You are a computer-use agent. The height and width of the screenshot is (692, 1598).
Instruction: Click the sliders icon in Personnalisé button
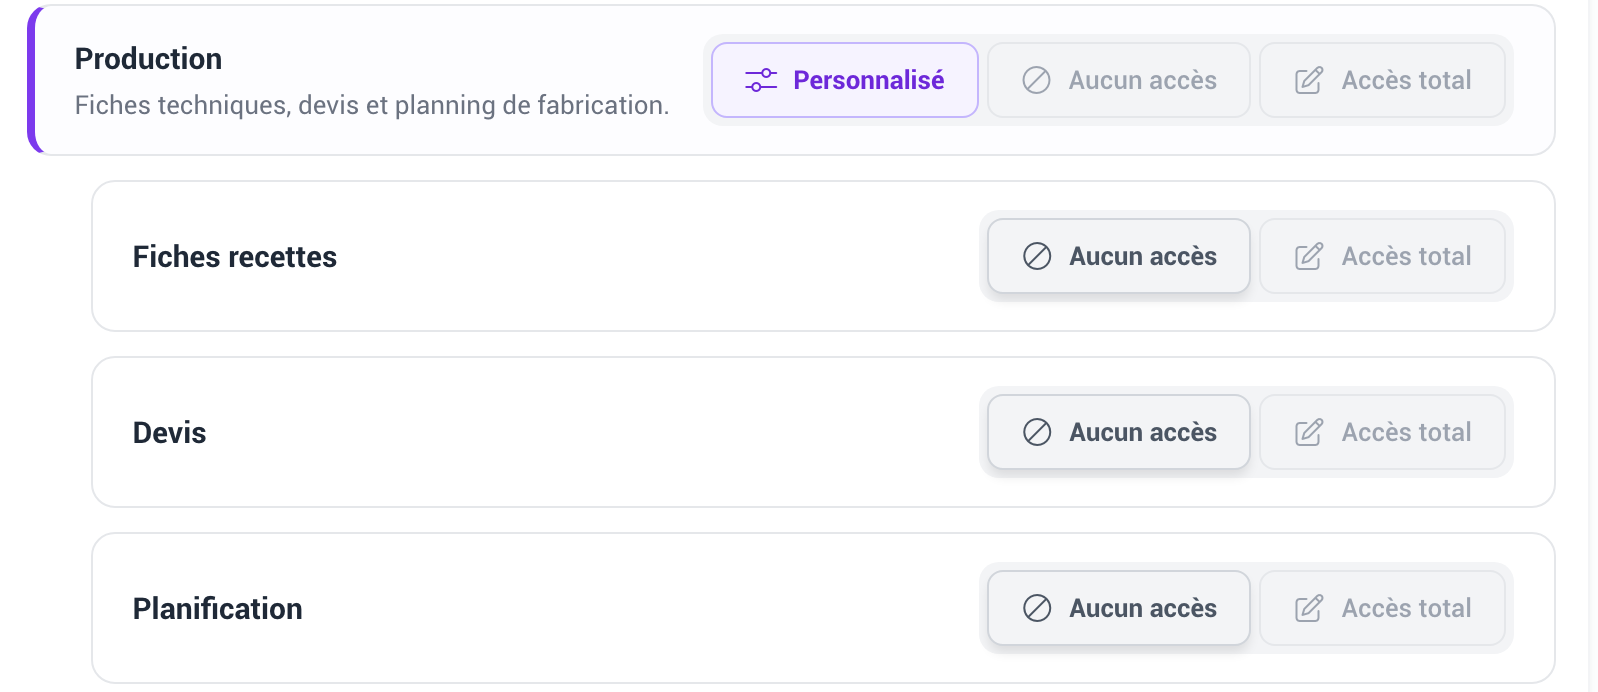(x=761, y=80)
